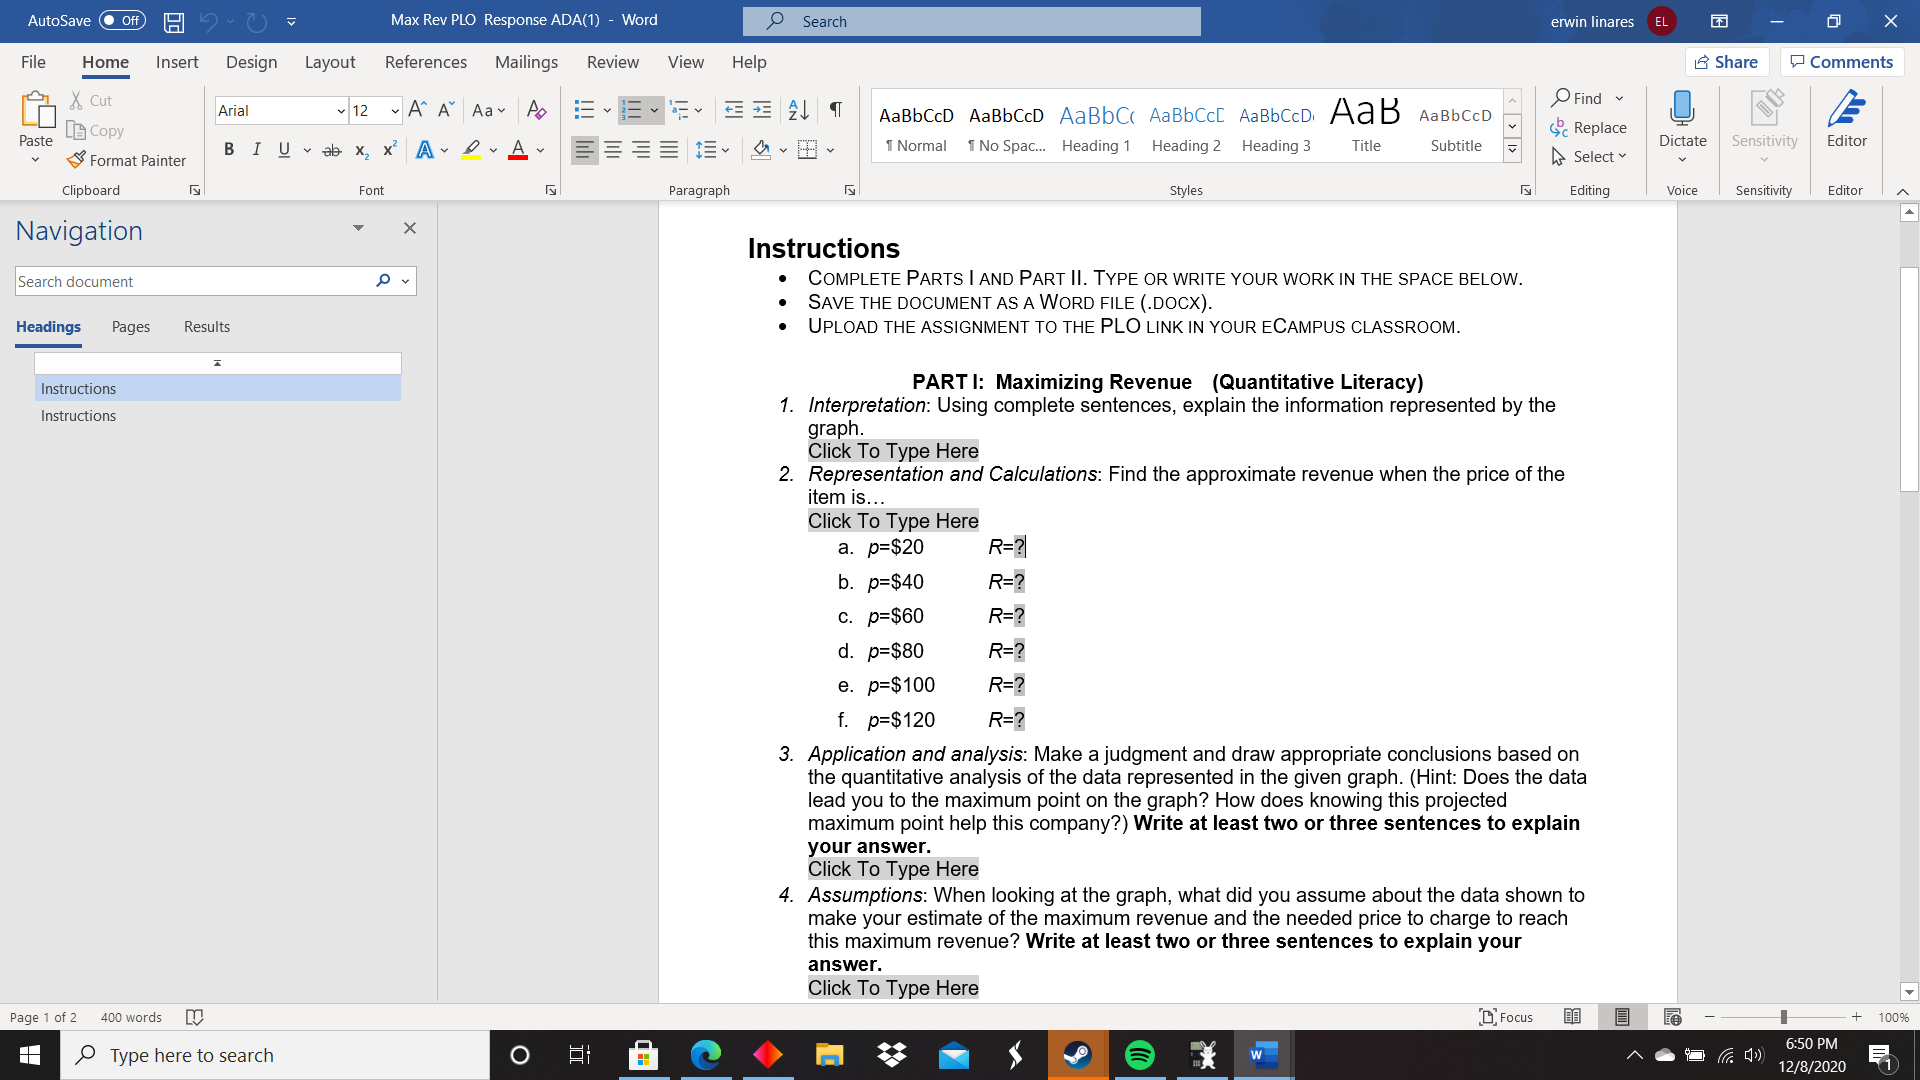Enable Focus mode in status bar
This screenshot has height=1080, width=1920.
click(1504, 1017)
